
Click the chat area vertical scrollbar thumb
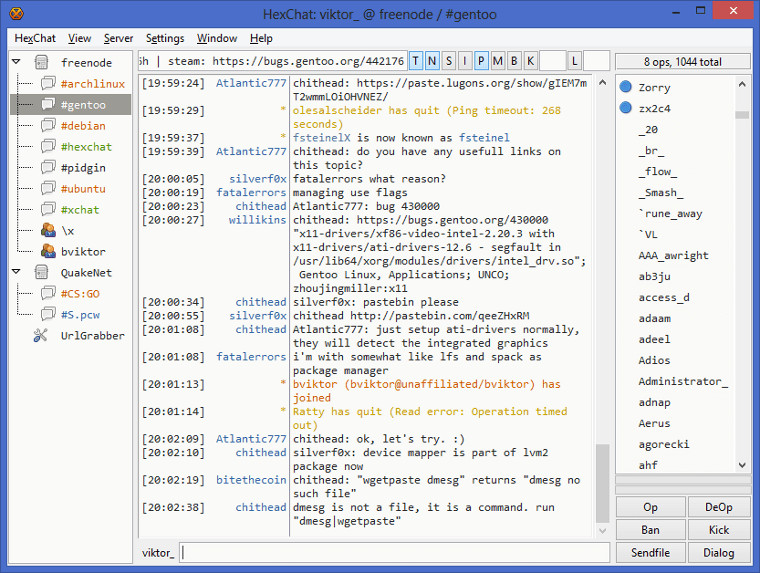pyautogui.click(x=602, y=484)
